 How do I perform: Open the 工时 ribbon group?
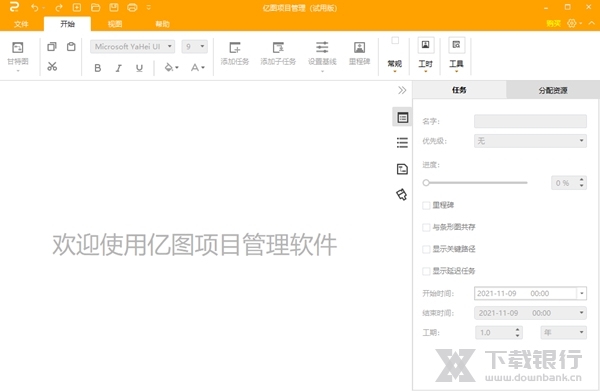tap(425, 54)
